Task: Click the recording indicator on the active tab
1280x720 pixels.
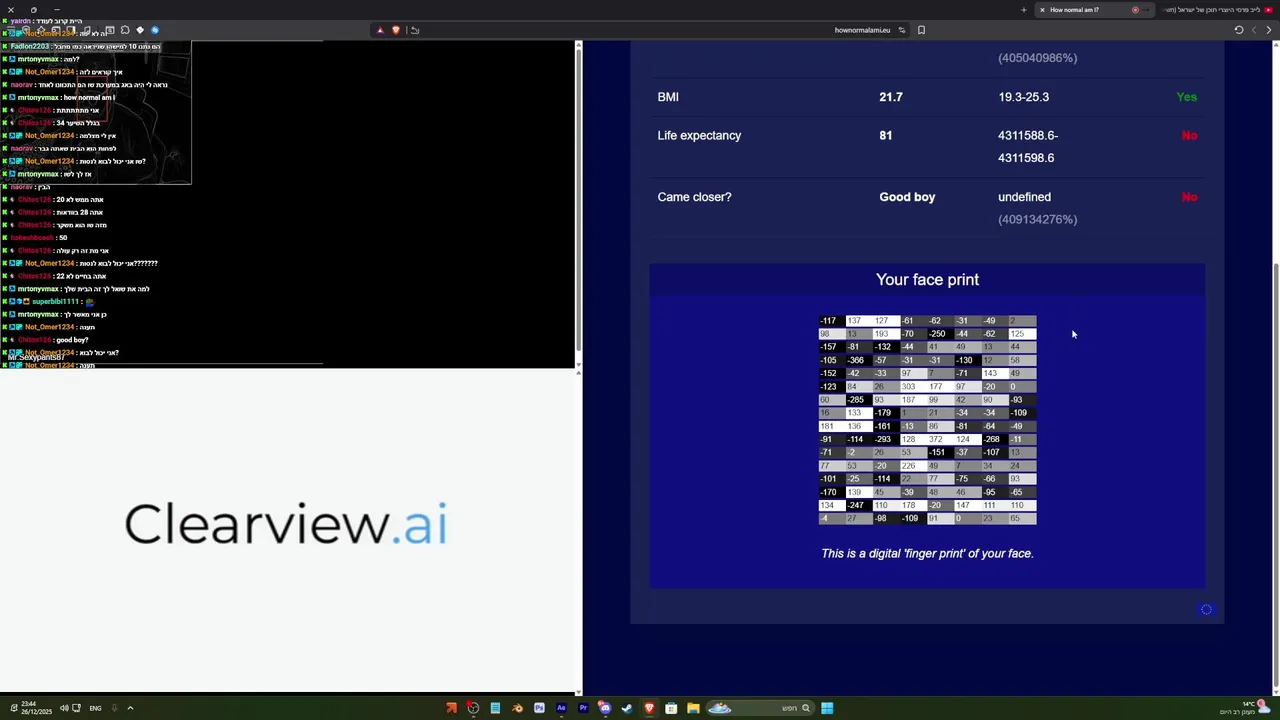Action: [x=1135, y=10]
